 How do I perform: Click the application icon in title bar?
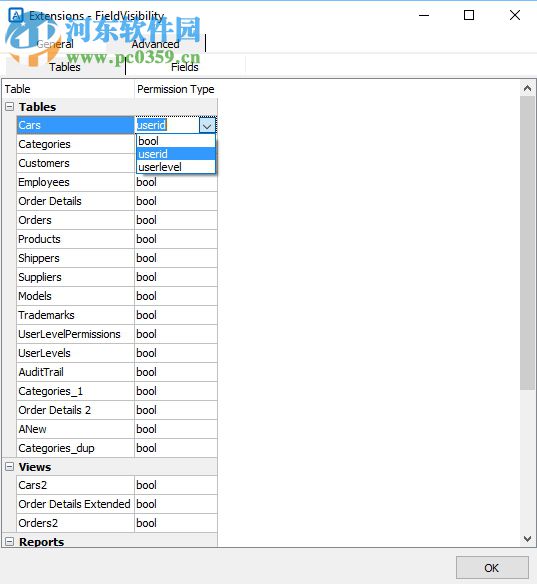[16, 15]
